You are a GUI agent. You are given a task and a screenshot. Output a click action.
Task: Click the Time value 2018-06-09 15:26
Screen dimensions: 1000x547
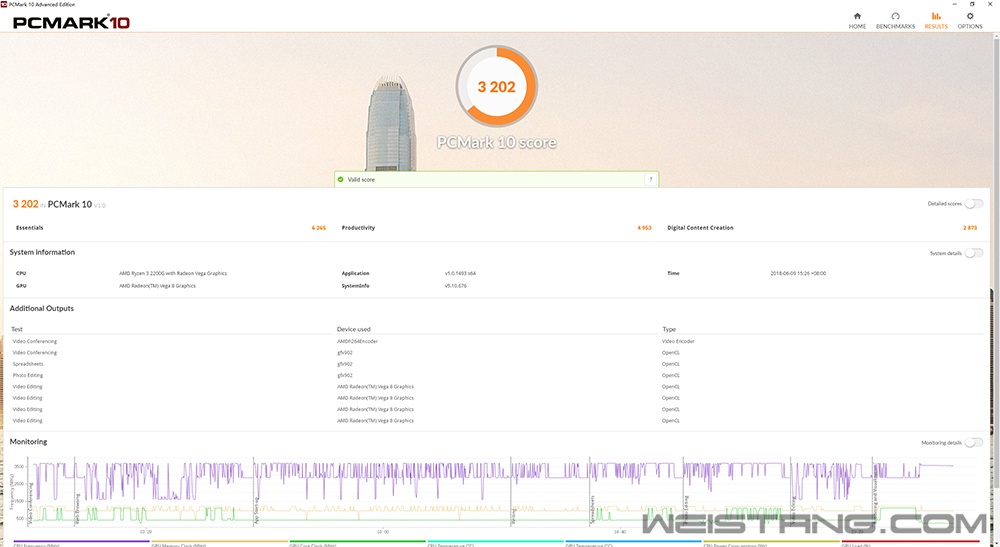(x=798, y=274)
